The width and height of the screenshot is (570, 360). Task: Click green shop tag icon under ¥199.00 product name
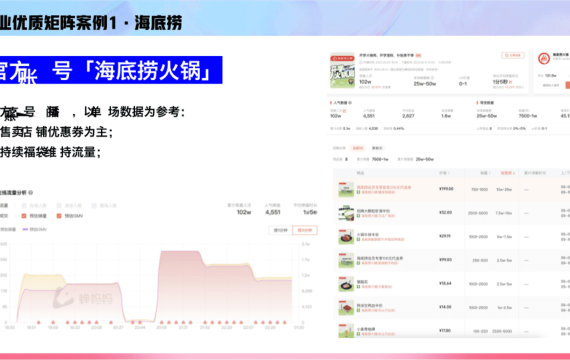click(x=358, y=192)
